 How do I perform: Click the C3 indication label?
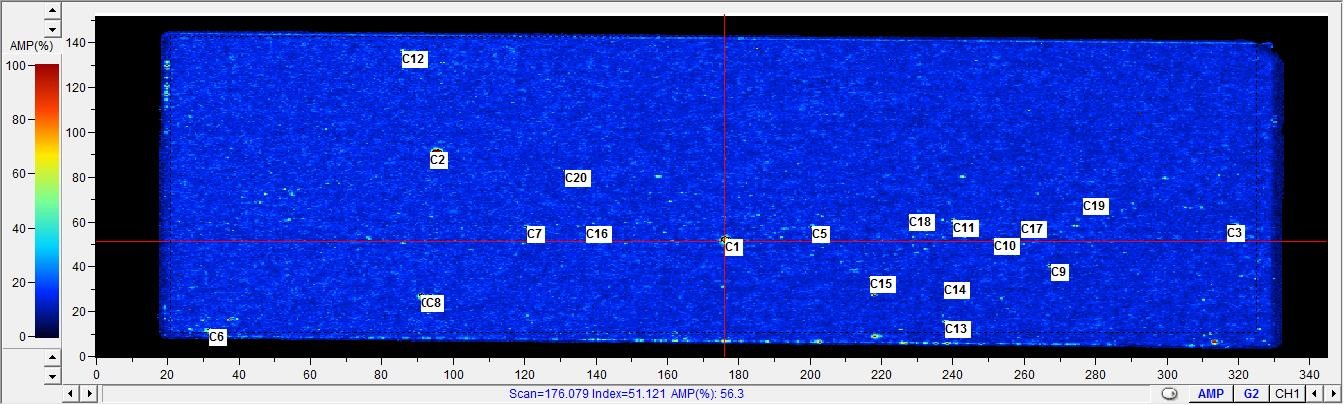coord(1235,233)
